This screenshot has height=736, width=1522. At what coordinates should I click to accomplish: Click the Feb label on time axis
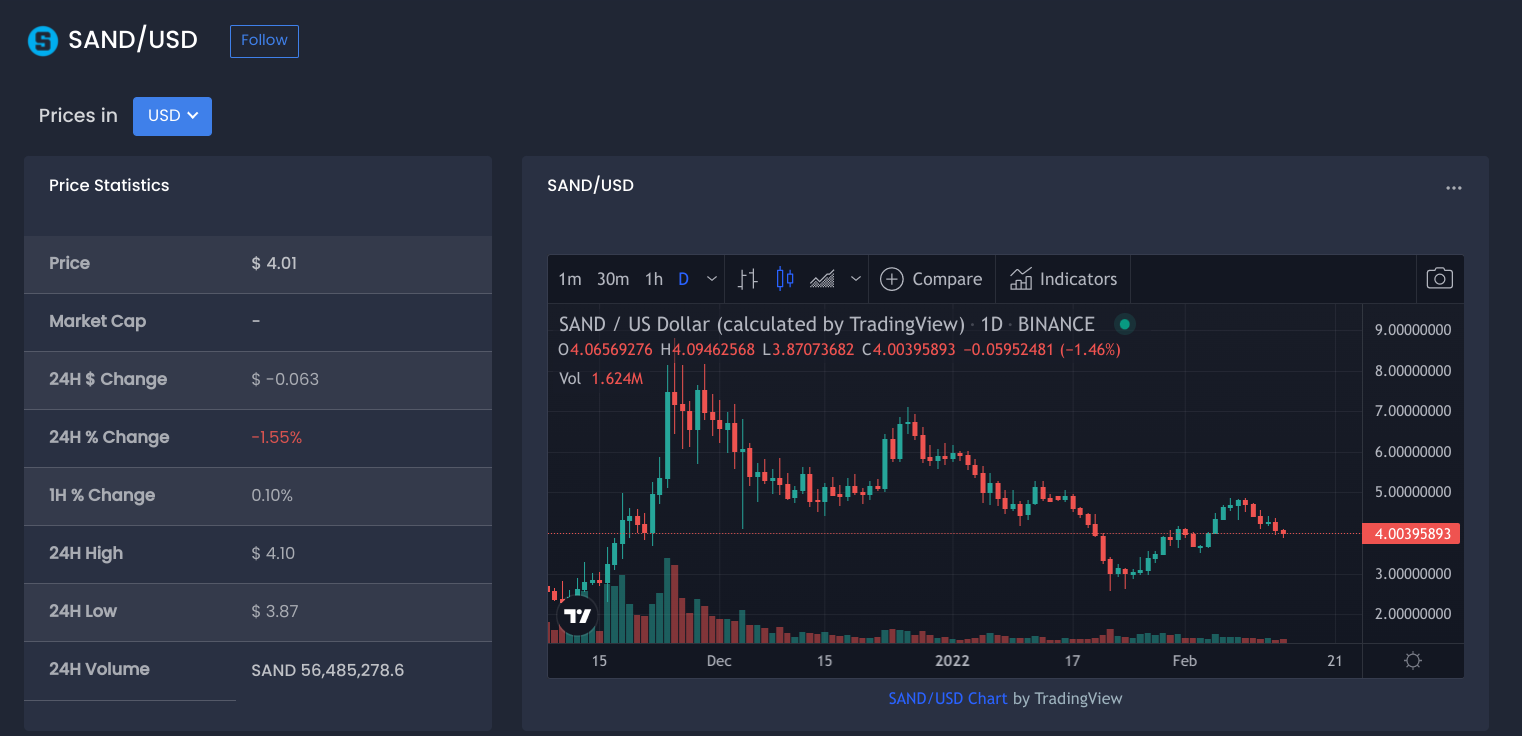(x=1184, y=661)
